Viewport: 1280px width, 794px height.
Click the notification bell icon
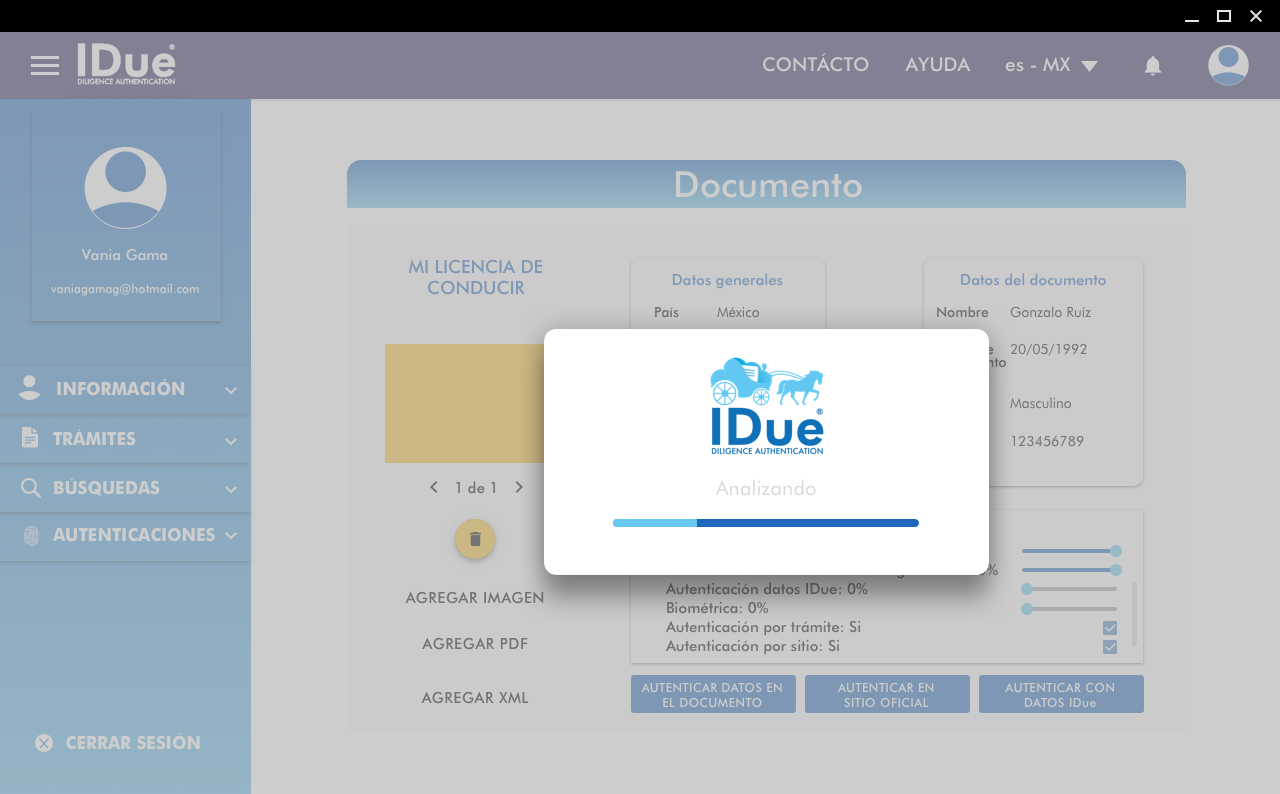[x=1152, y=66]
